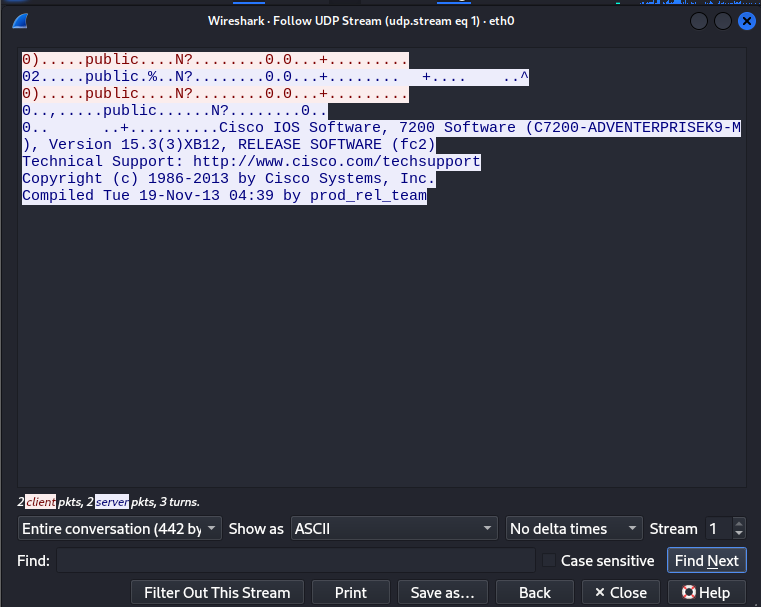Click Filter Out This Stream
Screen dimensions: 761x607
pos(217,592)
